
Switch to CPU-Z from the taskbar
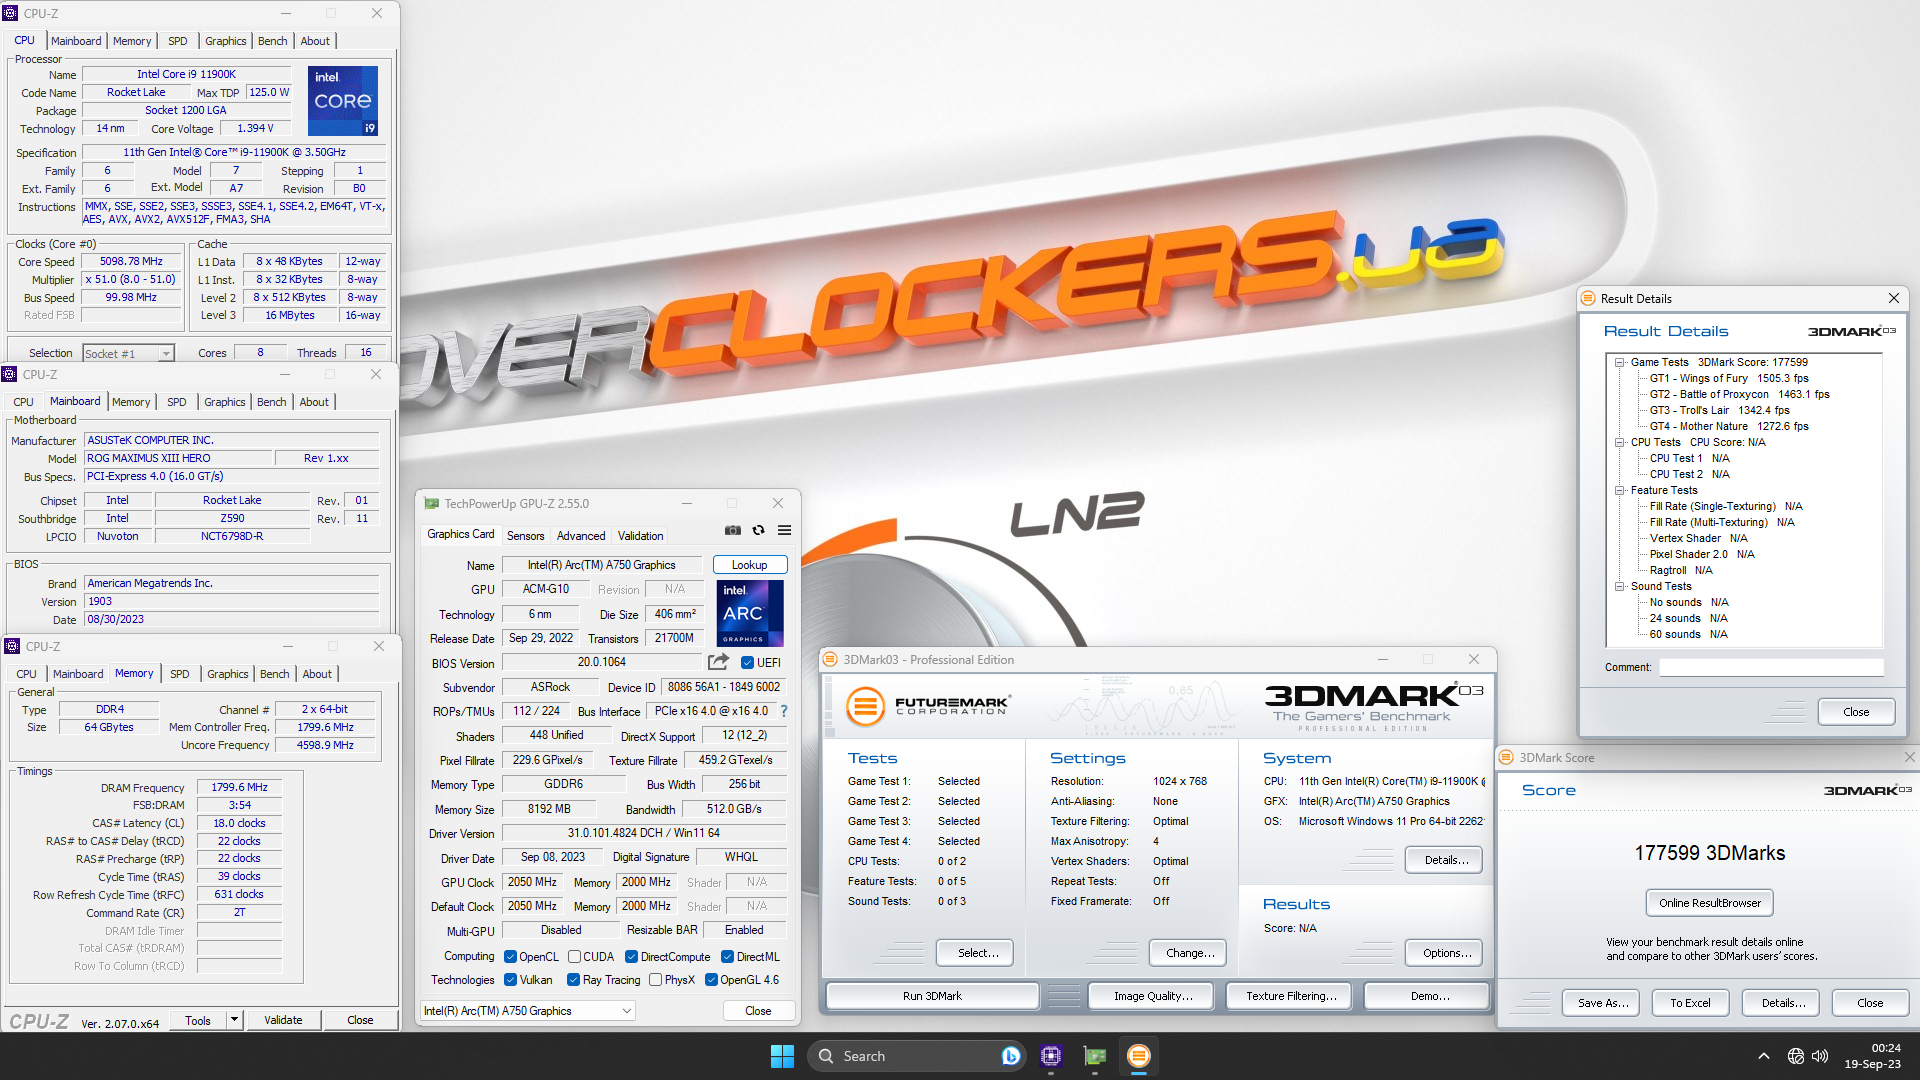coord(1051,1056)
